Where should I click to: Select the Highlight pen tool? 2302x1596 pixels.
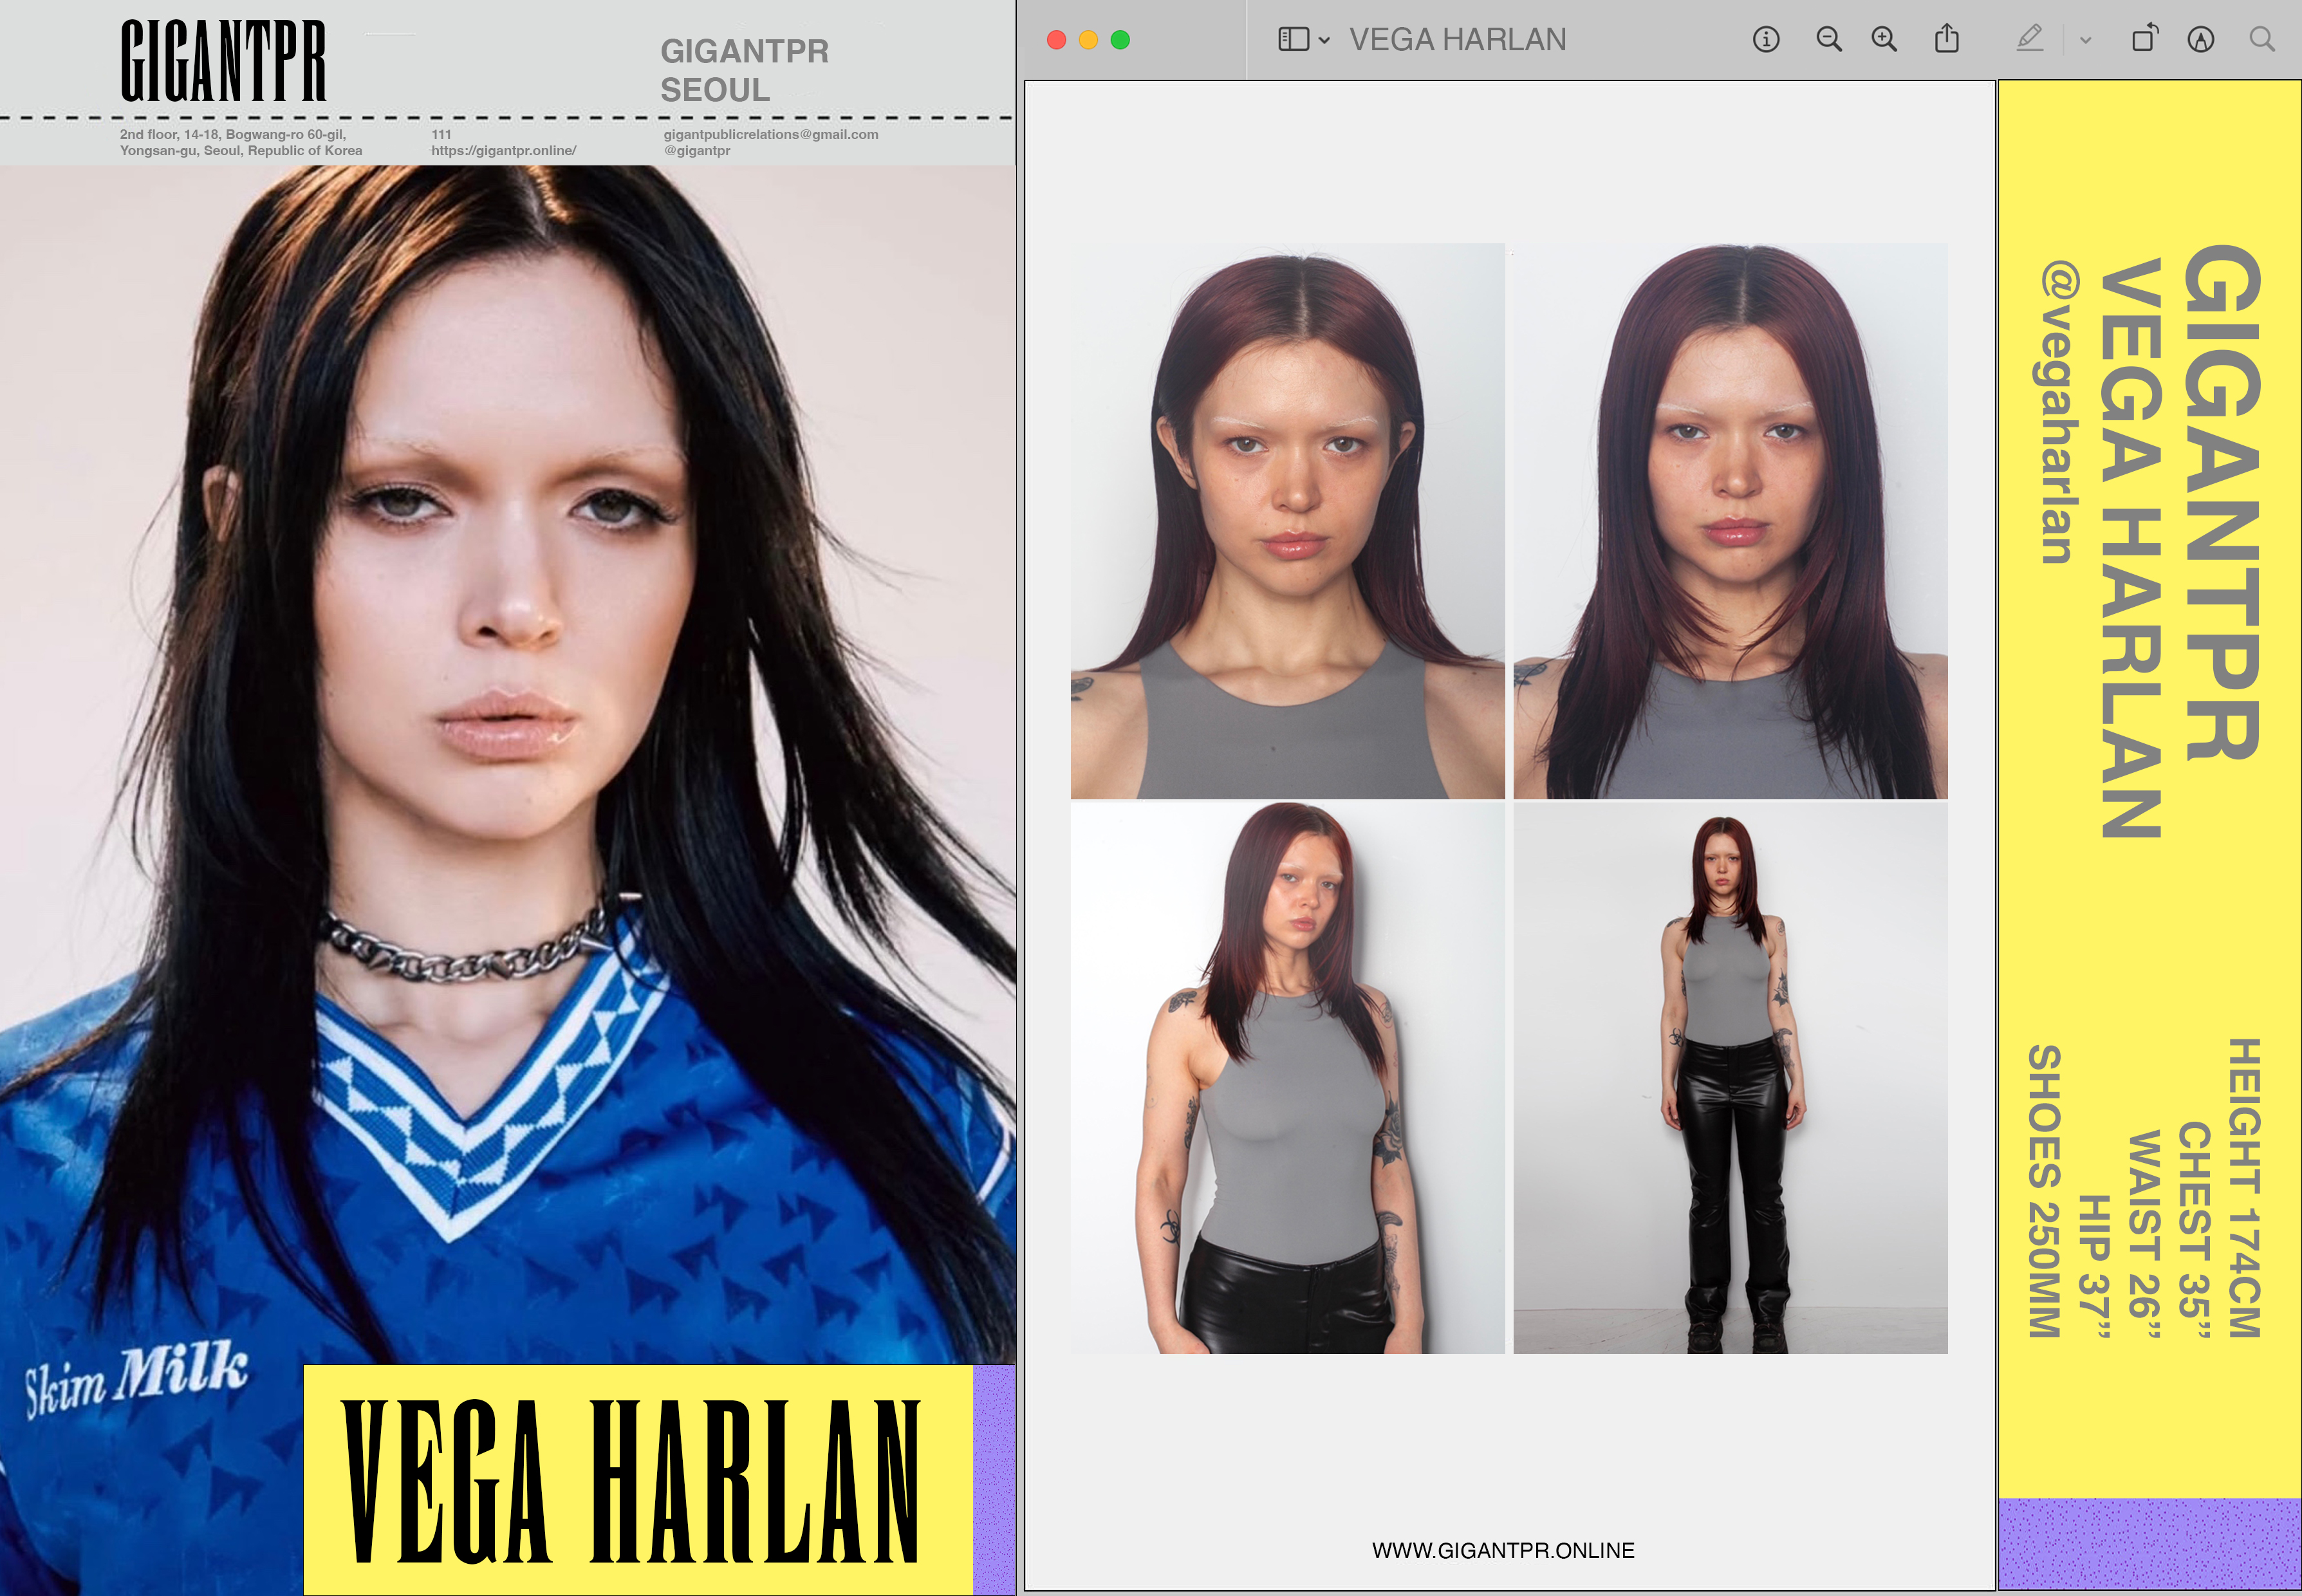[x=2029, y=40]
